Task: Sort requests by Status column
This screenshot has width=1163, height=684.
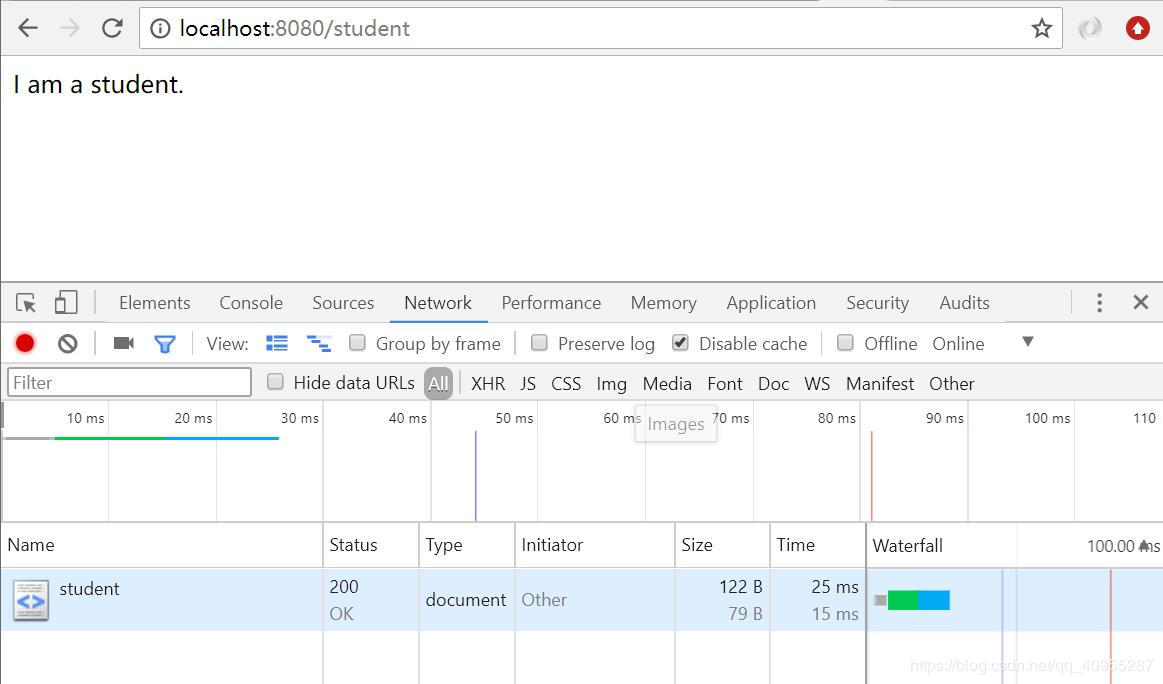Action: 371,545
